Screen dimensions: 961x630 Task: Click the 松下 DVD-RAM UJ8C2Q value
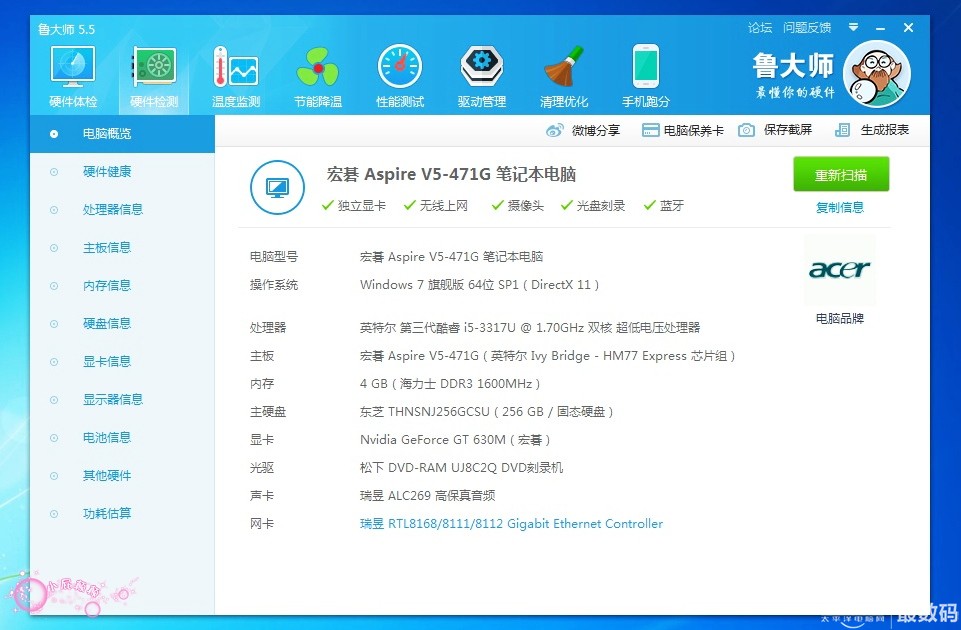click(461, 468)
